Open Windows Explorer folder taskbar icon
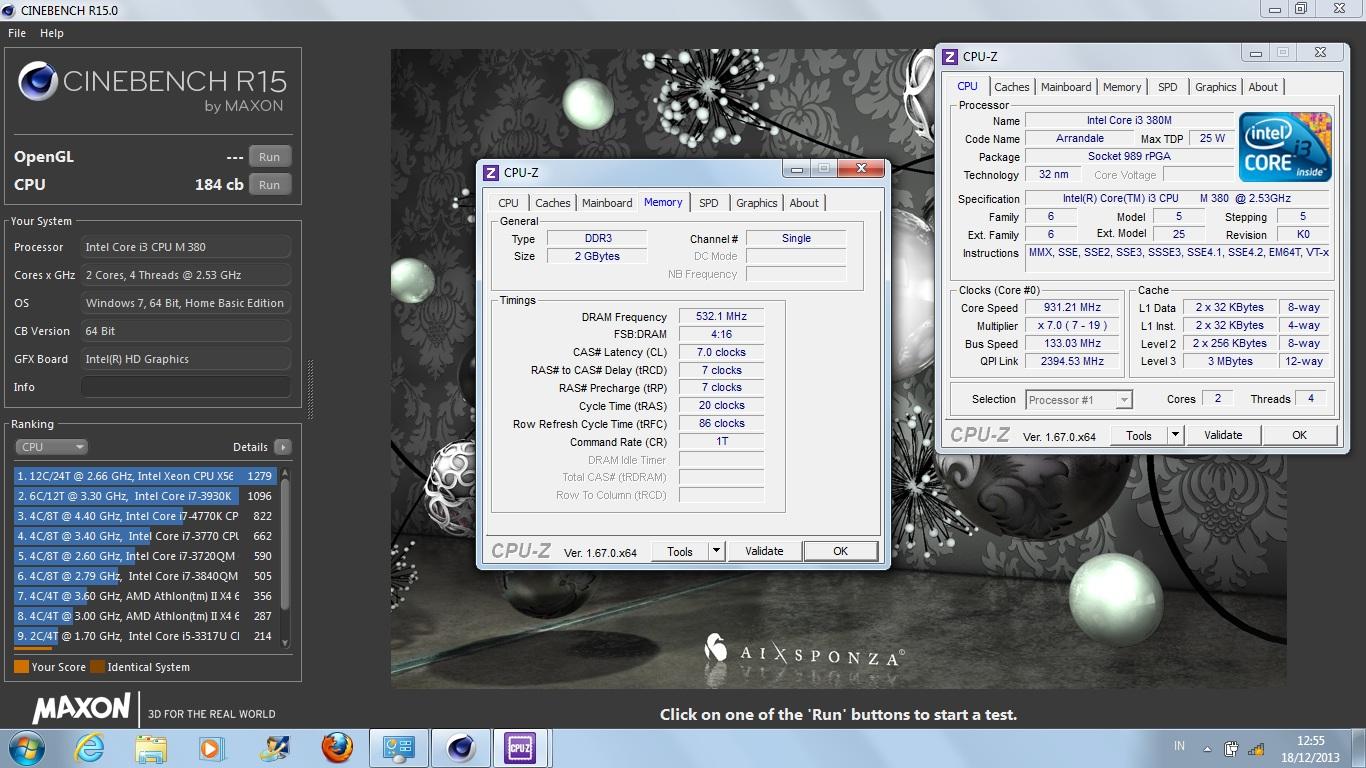The height and width of the screenshot is (768, 1366). tap(151, 748)
